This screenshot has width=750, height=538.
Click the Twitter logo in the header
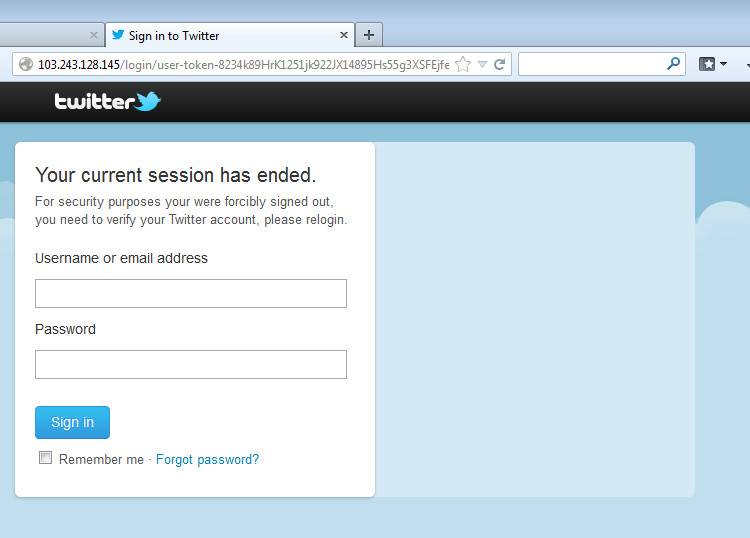[108, 101]
